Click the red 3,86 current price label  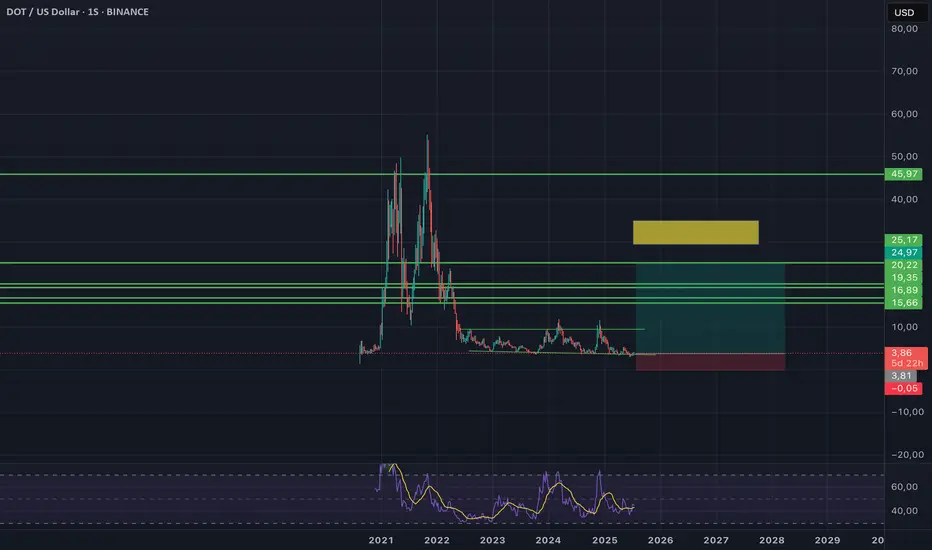coord(902,353)
